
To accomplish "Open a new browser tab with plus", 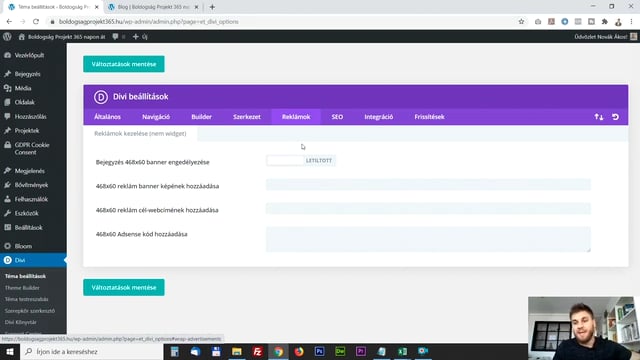I will (212, 7).
